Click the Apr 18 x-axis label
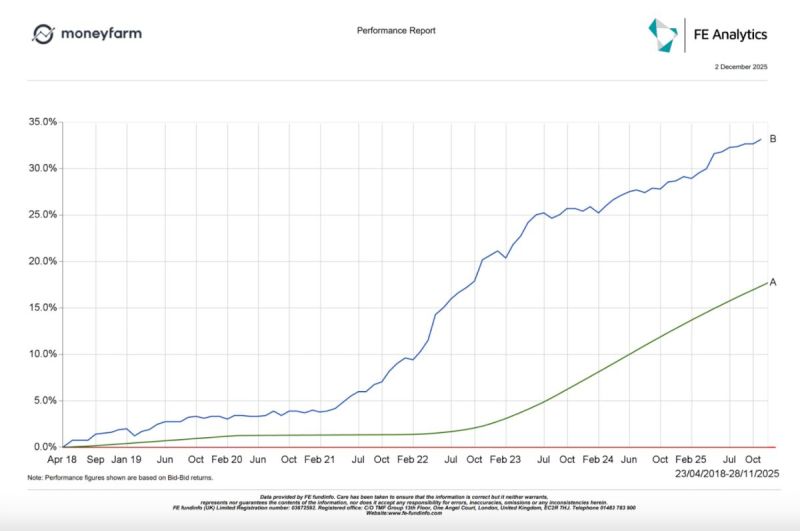This screenshot has height=531, width=800. [x=63, y=460]
